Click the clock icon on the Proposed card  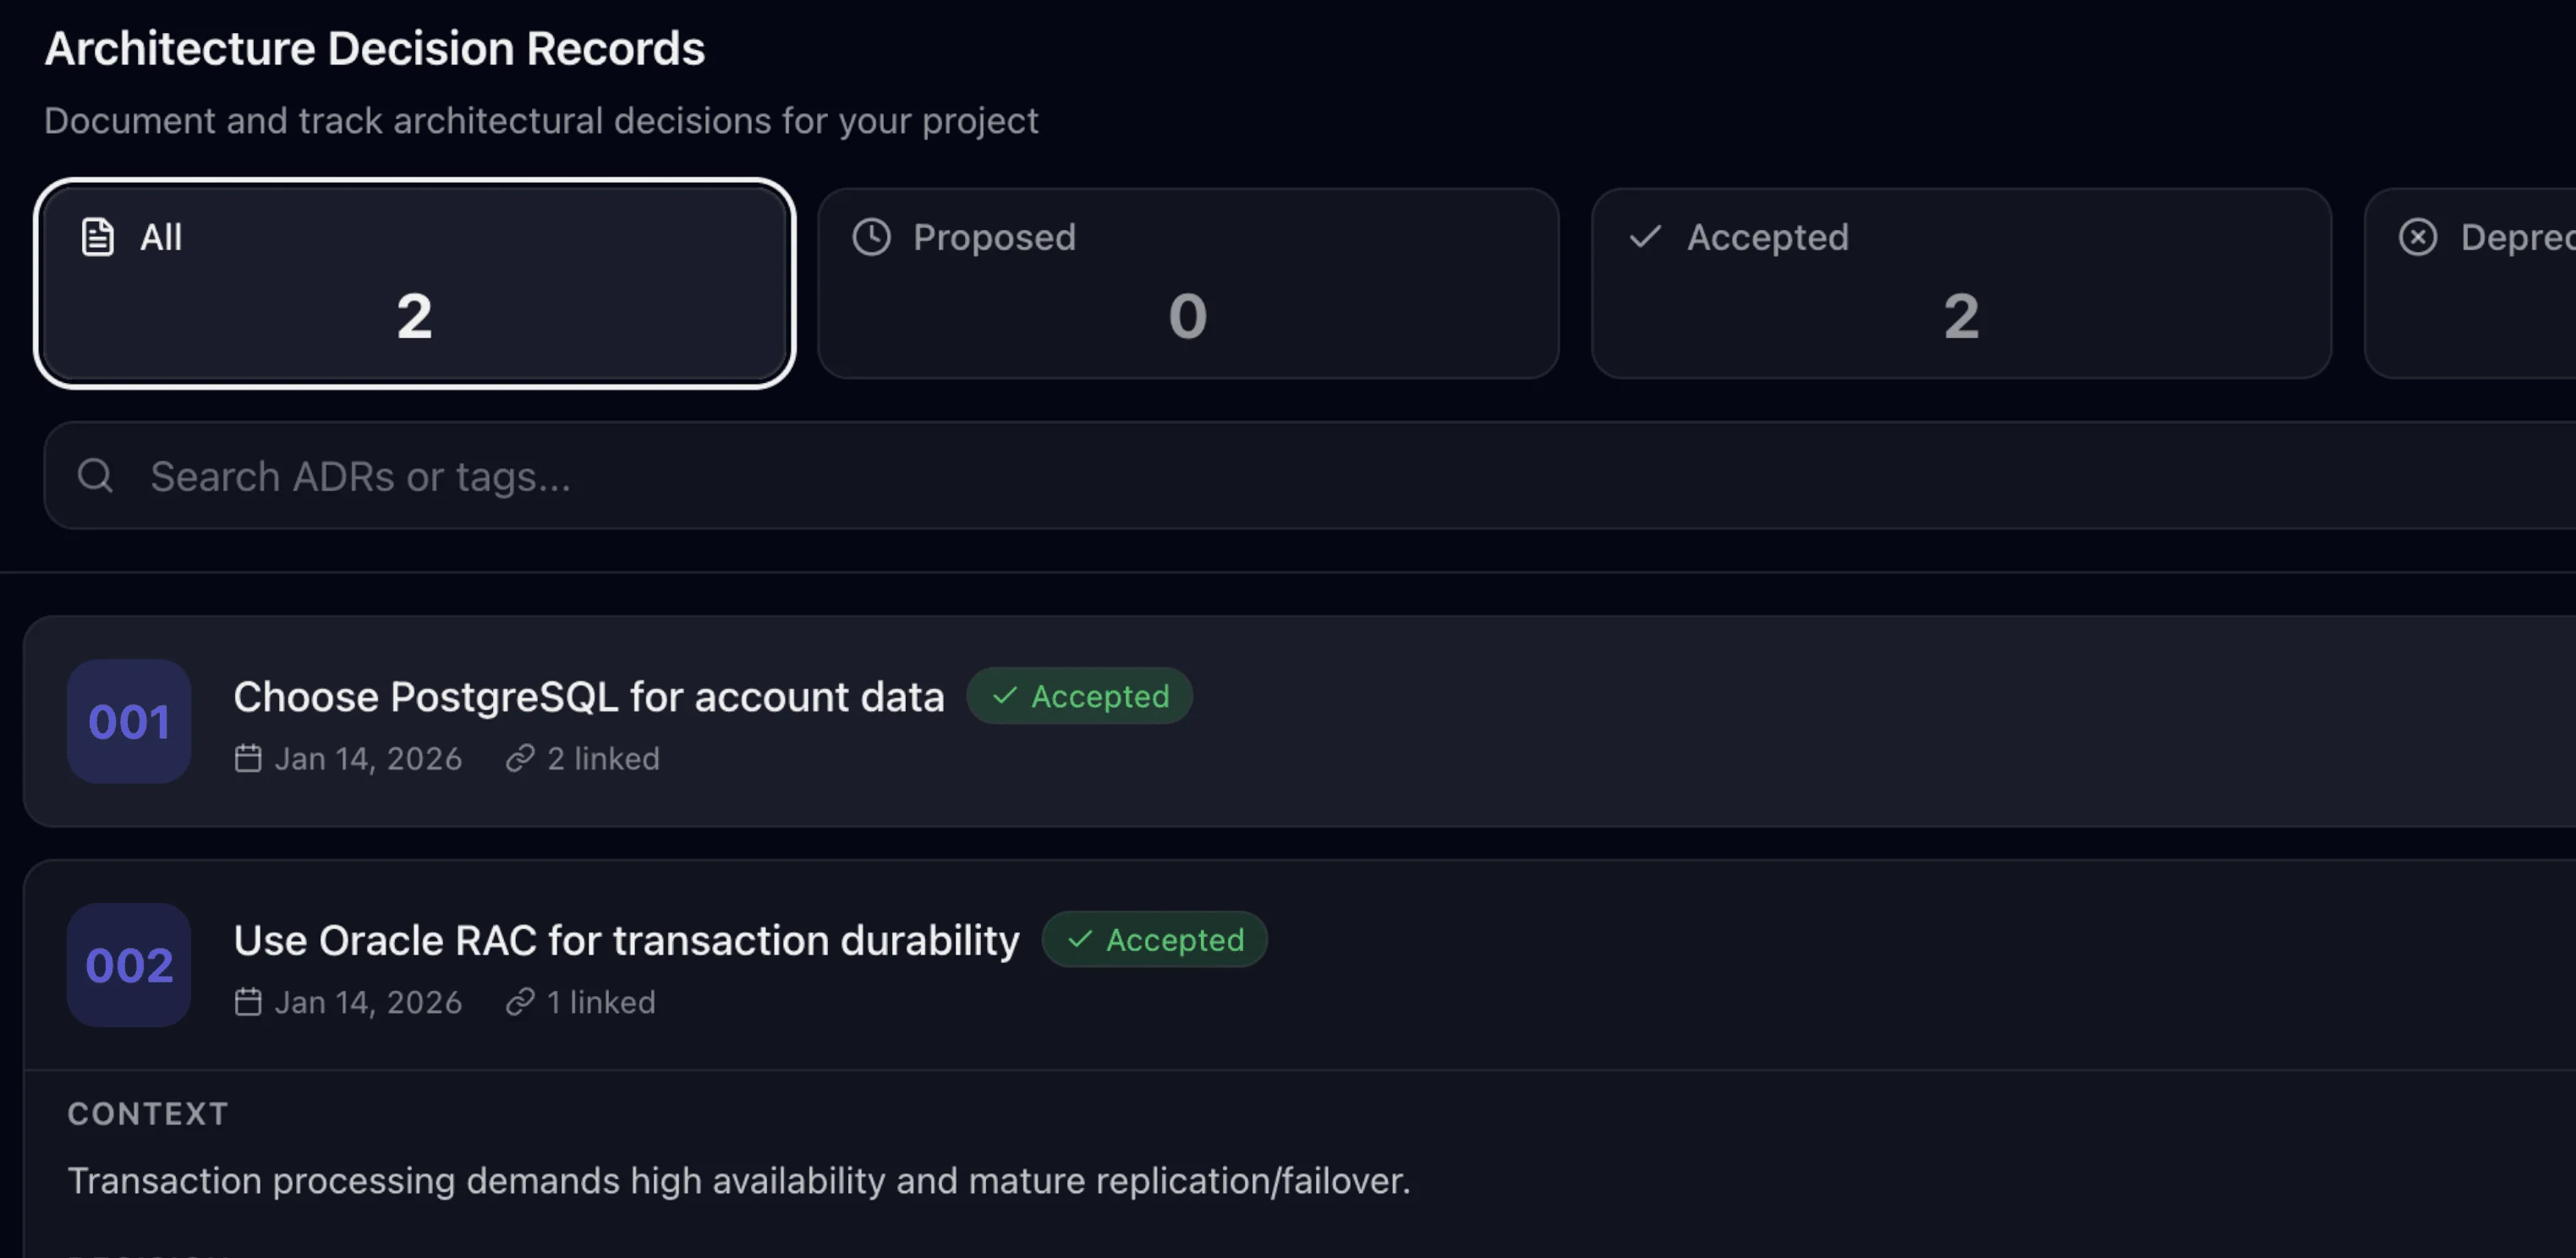tap(871, 237)
